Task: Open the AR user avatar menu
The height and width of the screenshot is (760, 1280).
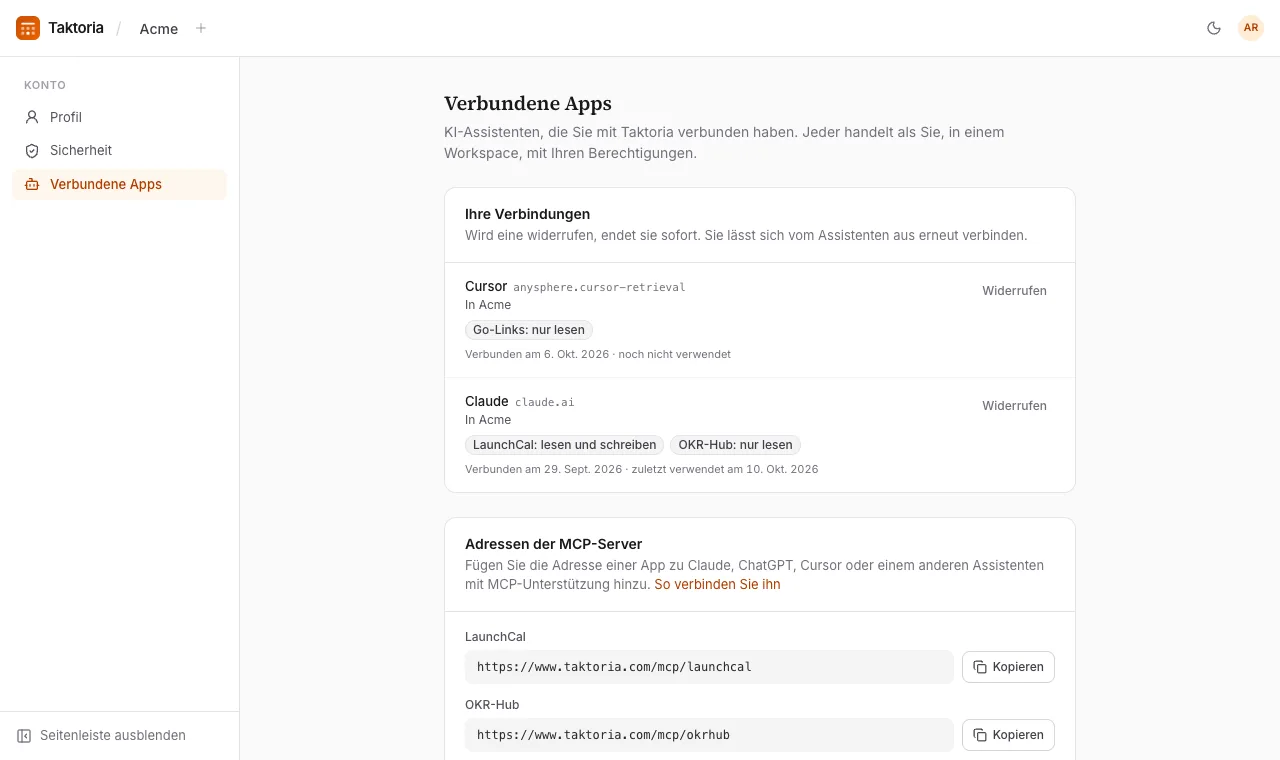Action: 1251,28
